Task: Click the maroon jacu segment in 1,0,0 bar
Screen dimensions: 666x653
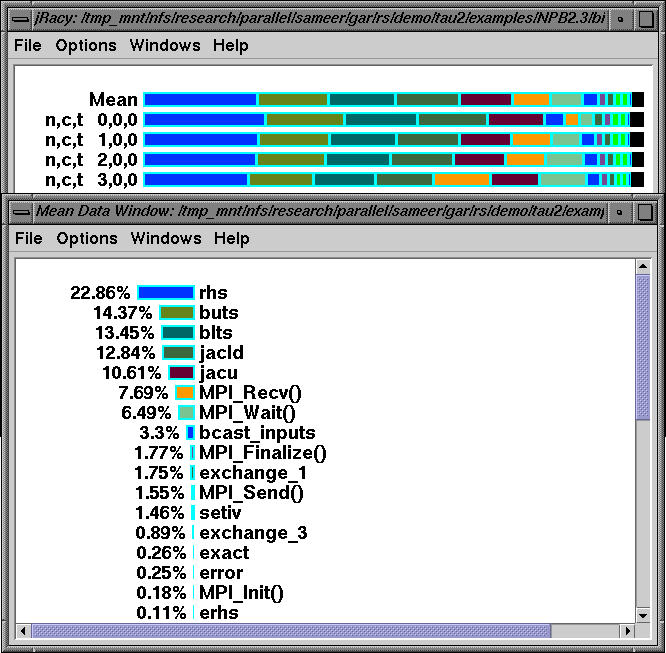Action: click(485, 139)
